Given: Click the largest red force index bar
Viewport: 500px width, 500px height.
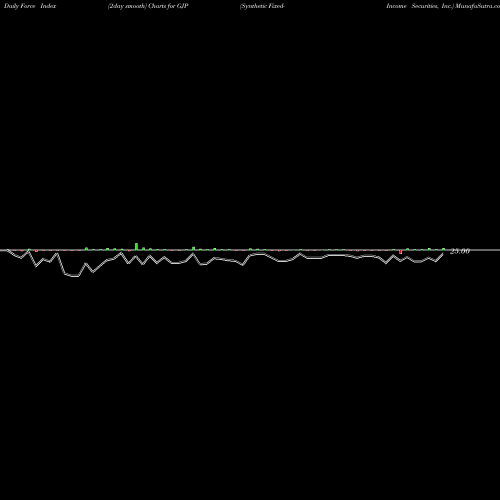Looking at the screenshot, I should [401, 252].
